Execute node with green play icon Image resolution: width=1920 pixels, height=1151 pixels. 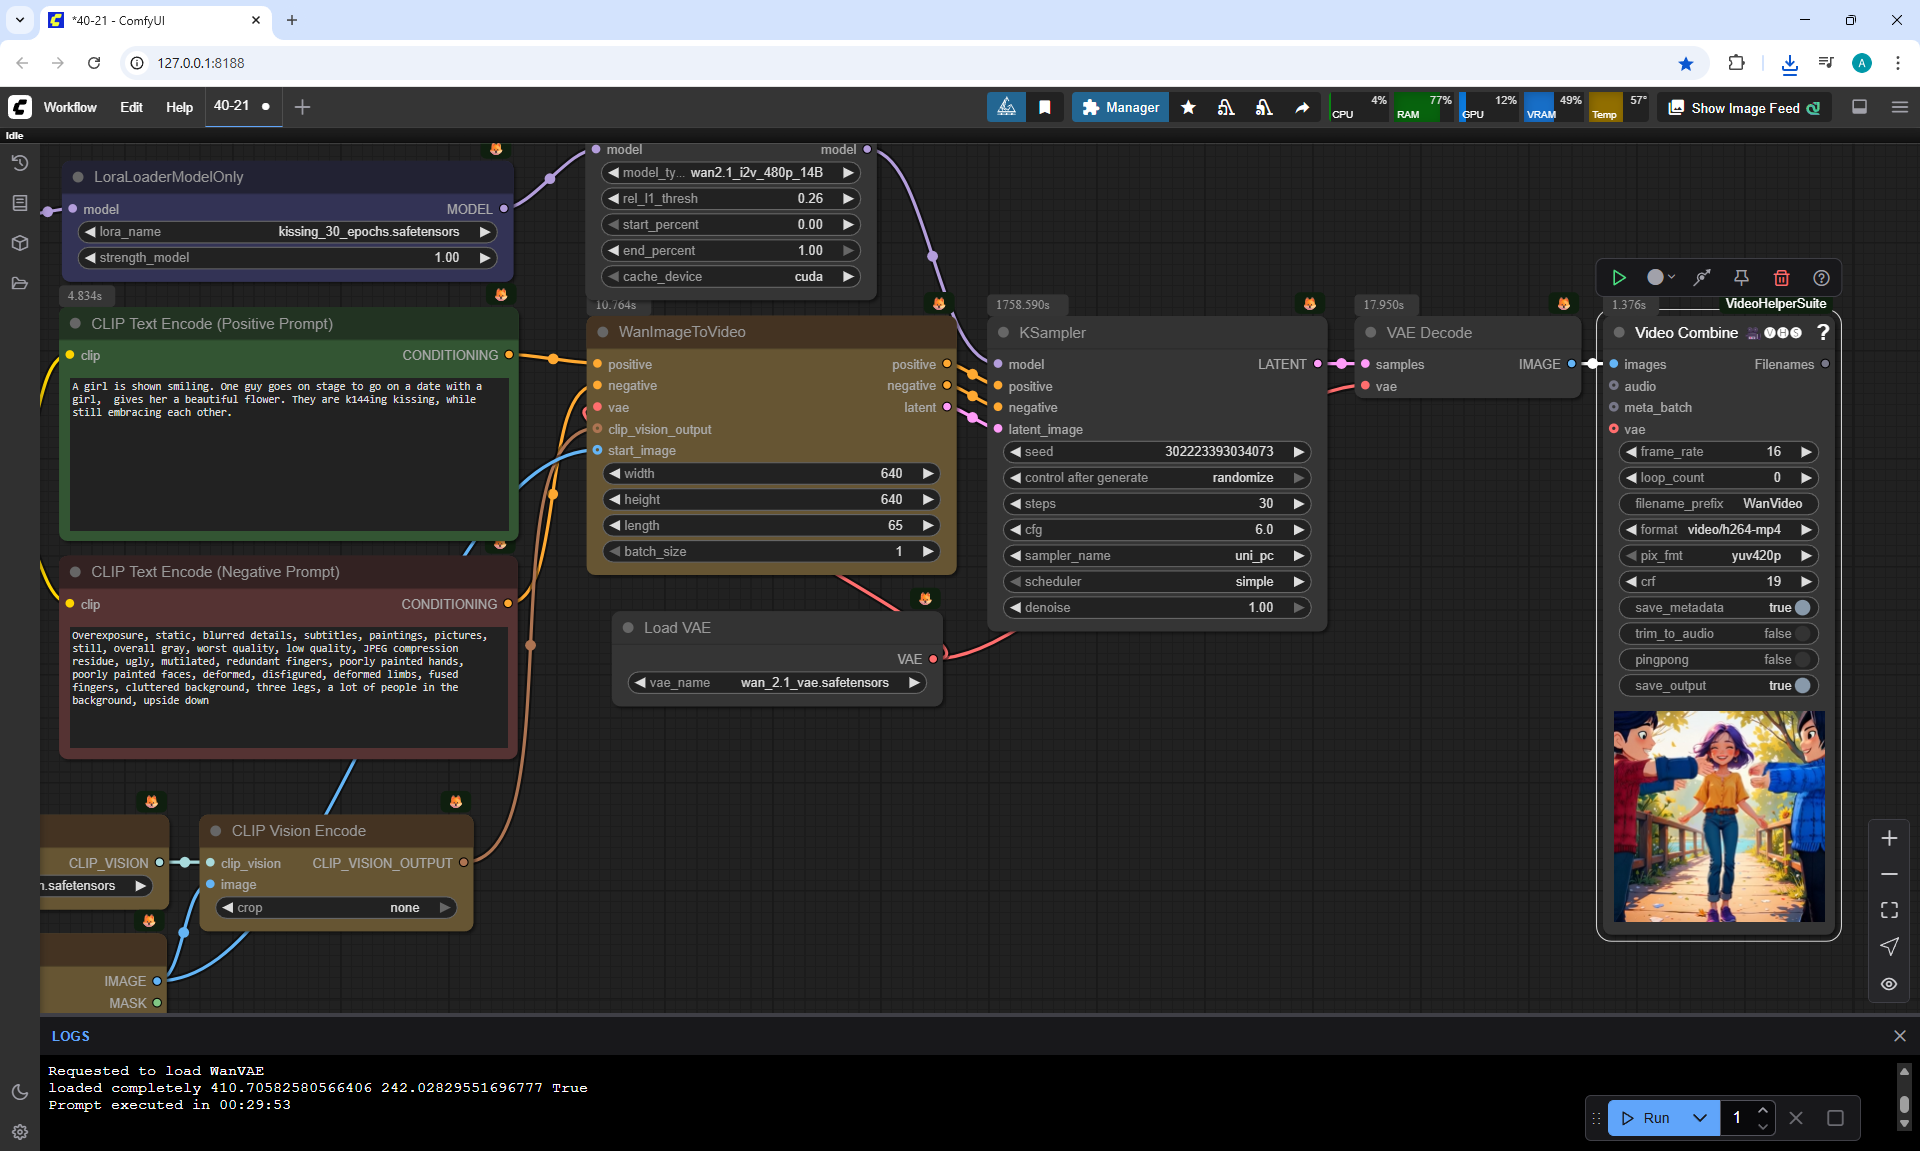point(1618,278)
